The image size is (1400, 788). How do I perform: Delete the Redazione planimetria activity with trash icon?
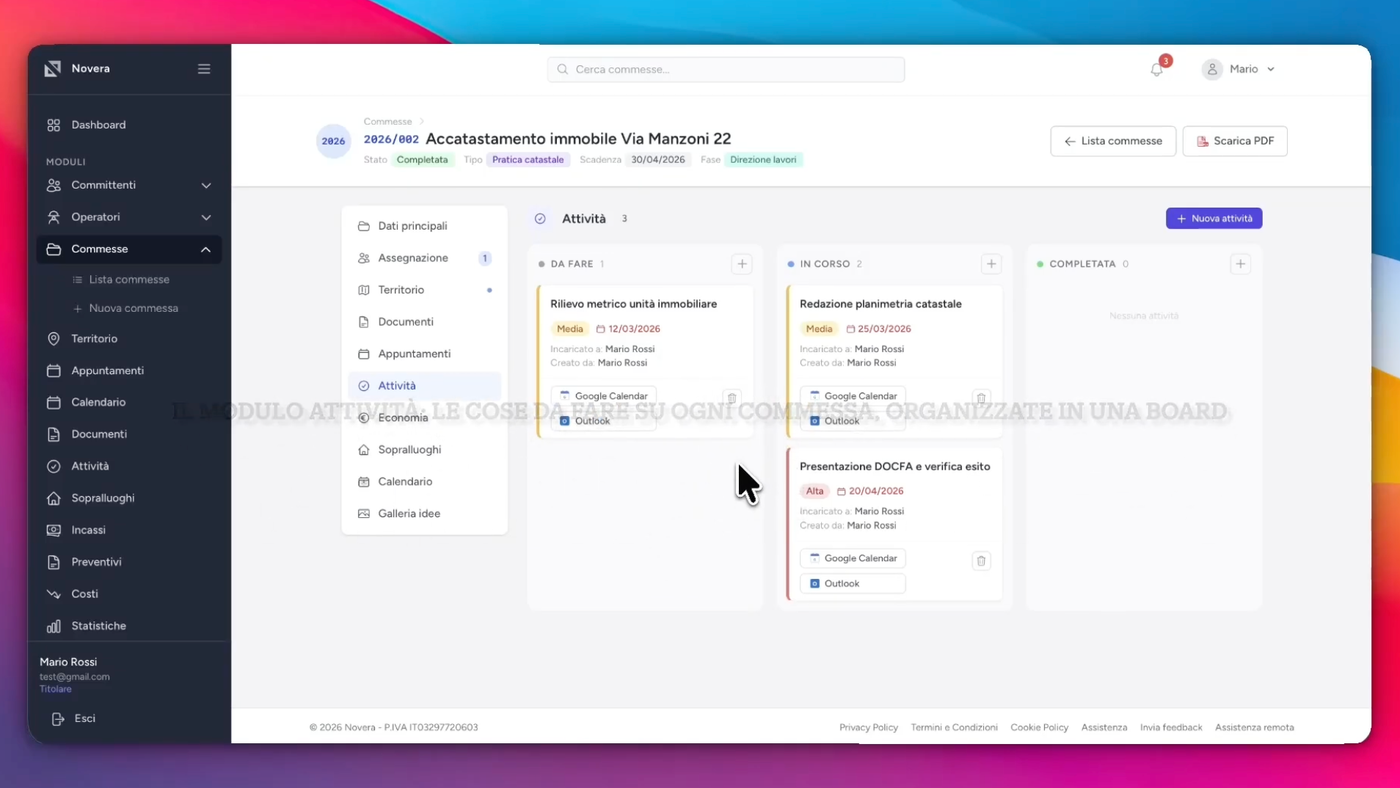click(981, 398)
